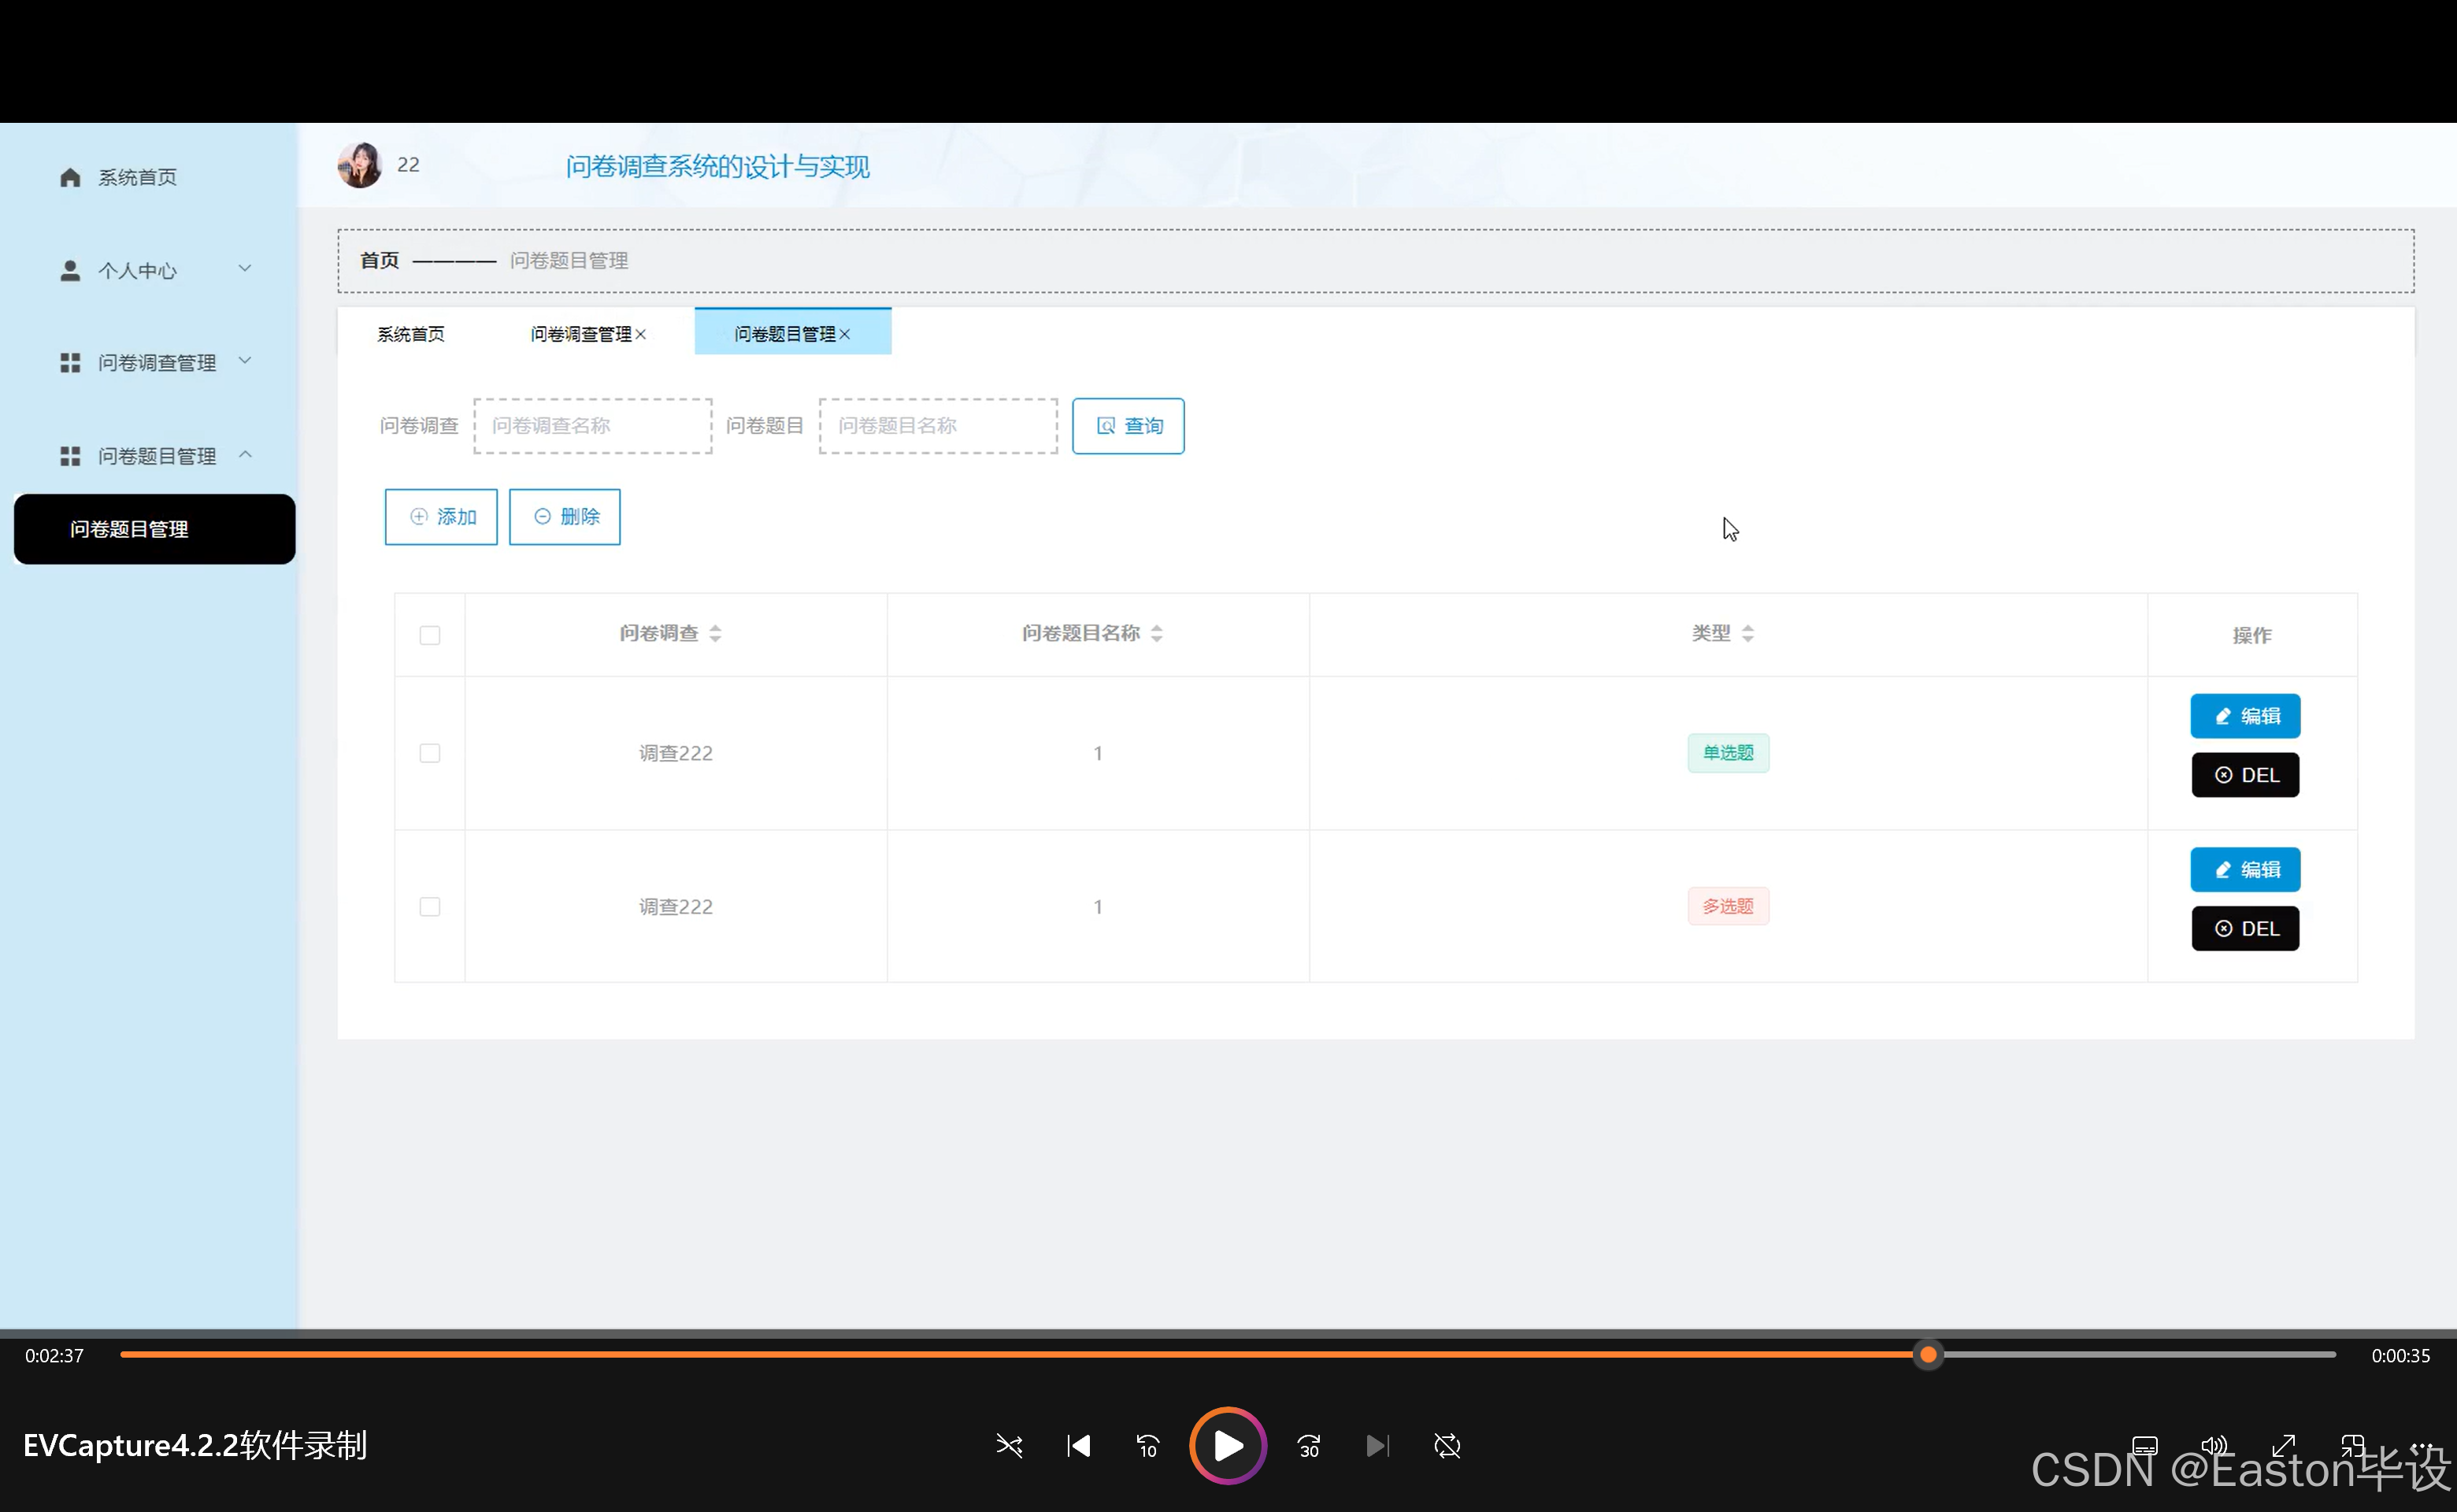The image size is (2457, 1512).
Task: Click the 添加 add button
Action: pos(441,517)
